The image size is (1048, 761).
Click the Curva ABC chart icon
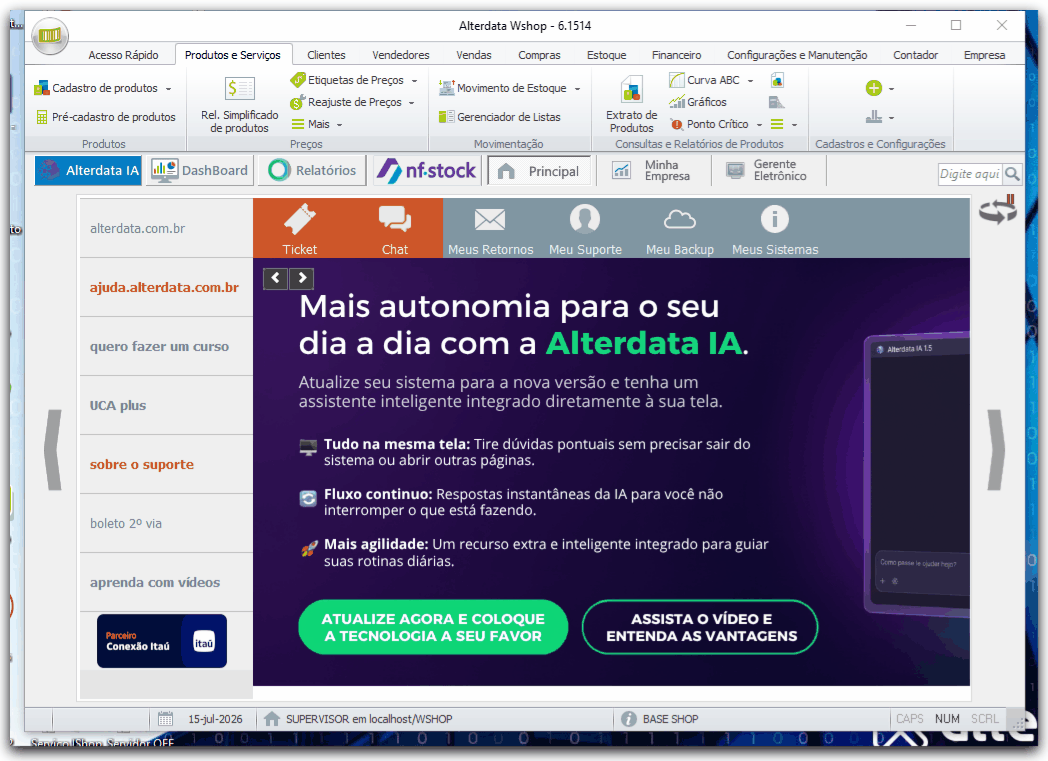click(676, 80)
